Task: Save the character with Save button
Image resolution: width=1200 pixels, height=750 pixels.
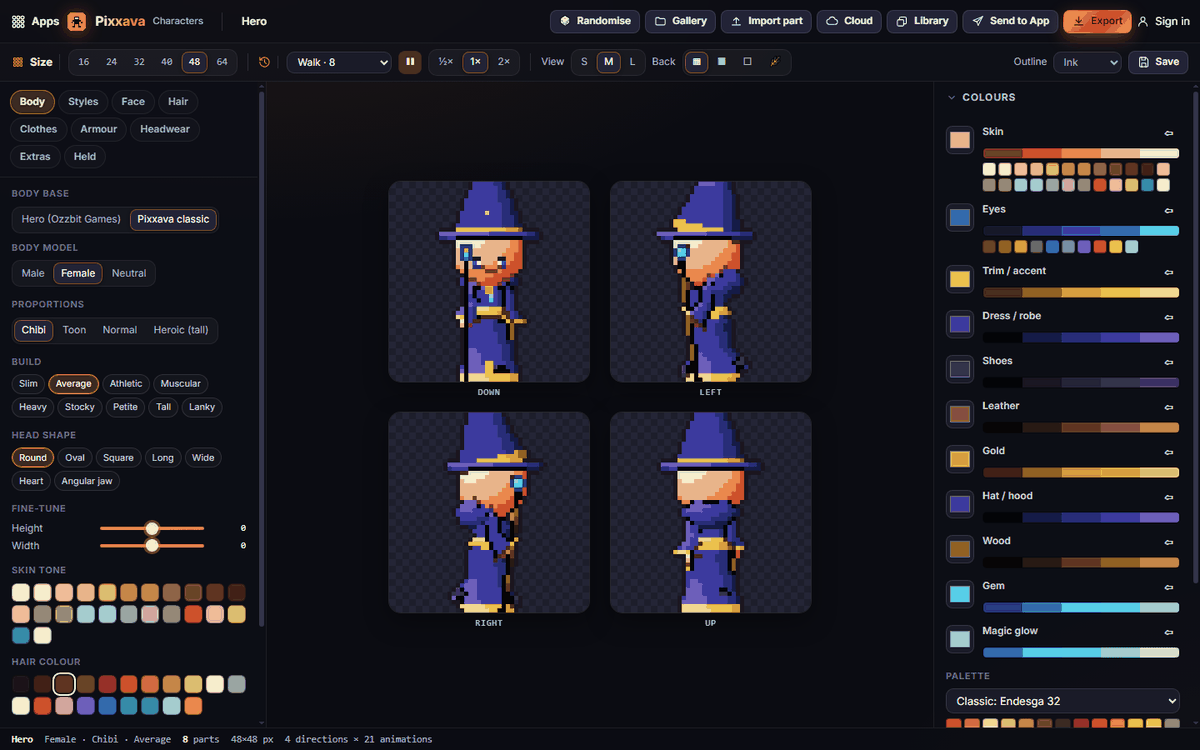Action: (x=1158, y=62)
